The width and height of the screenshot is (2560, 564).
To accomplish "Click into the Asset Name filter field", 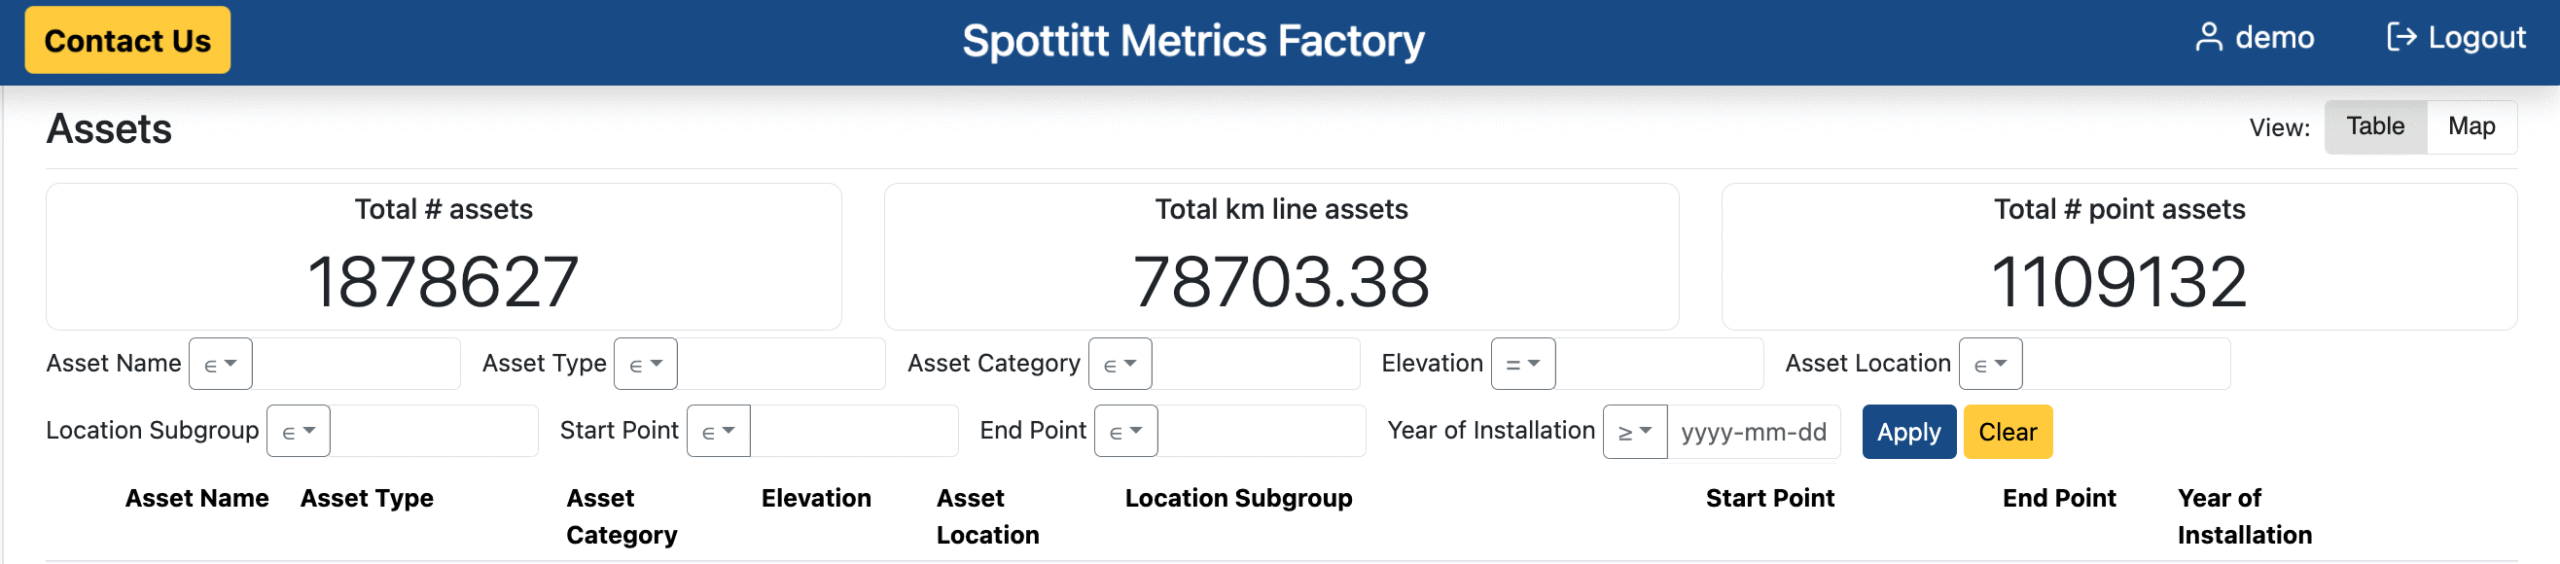I will (356, 364).
